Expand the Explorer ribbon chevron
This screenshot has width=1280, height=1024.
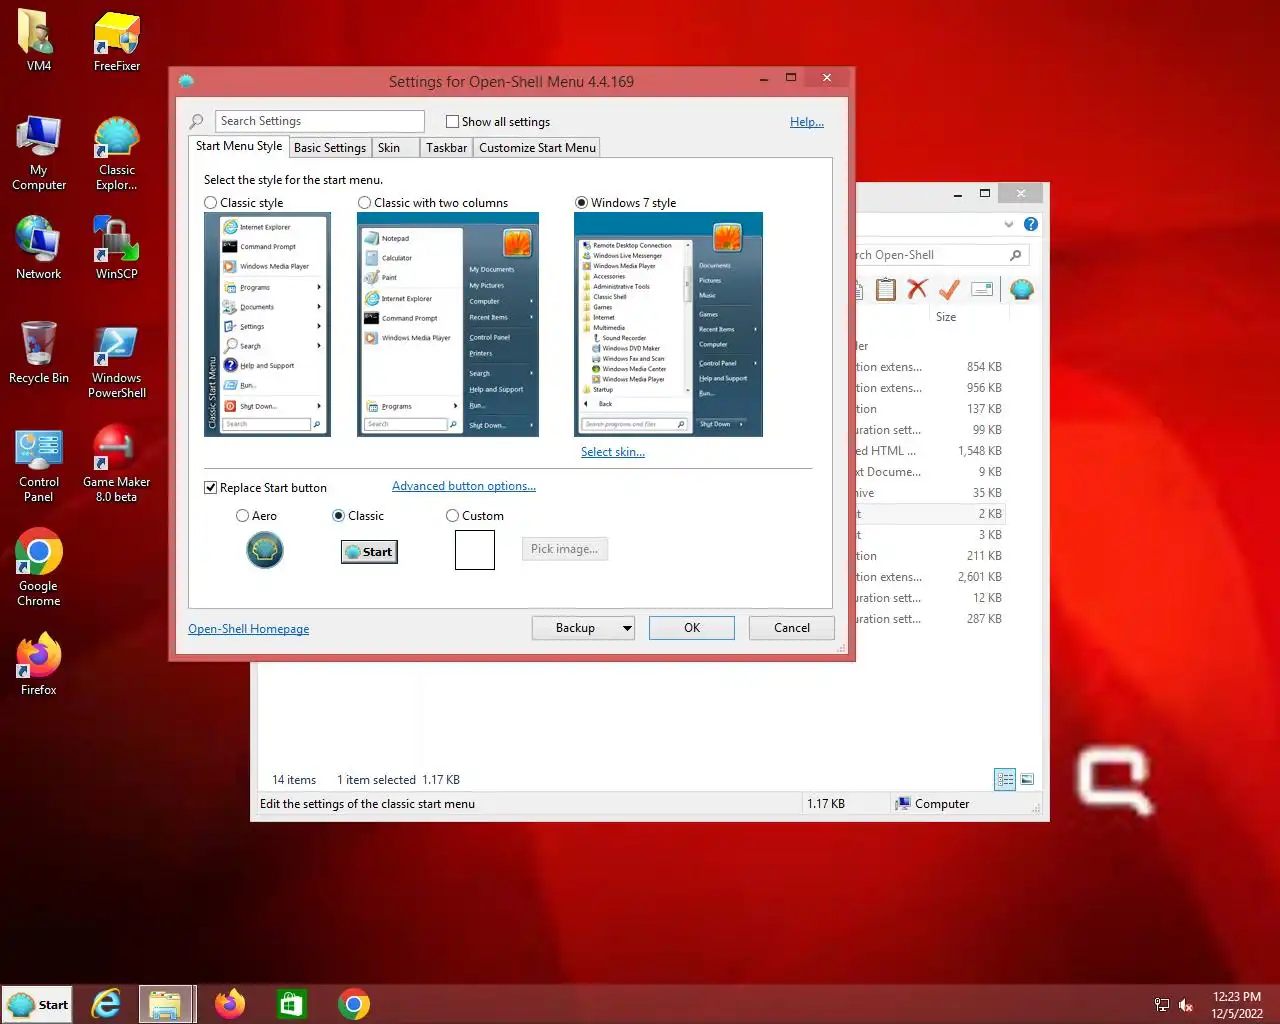pyautogui.click(x=1009, y=224)
